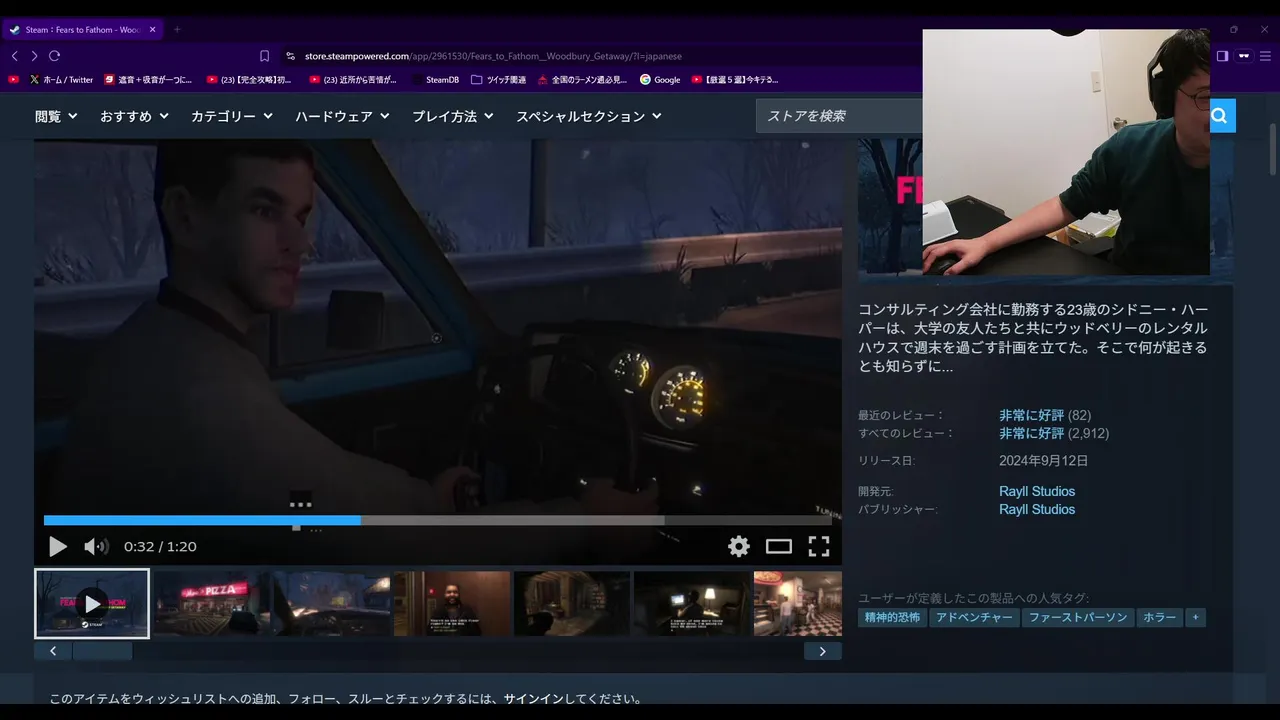This screenshot has width=1280, height=720.
Task: Expand the ハードウェア menu
Action: tap(343, 116)
